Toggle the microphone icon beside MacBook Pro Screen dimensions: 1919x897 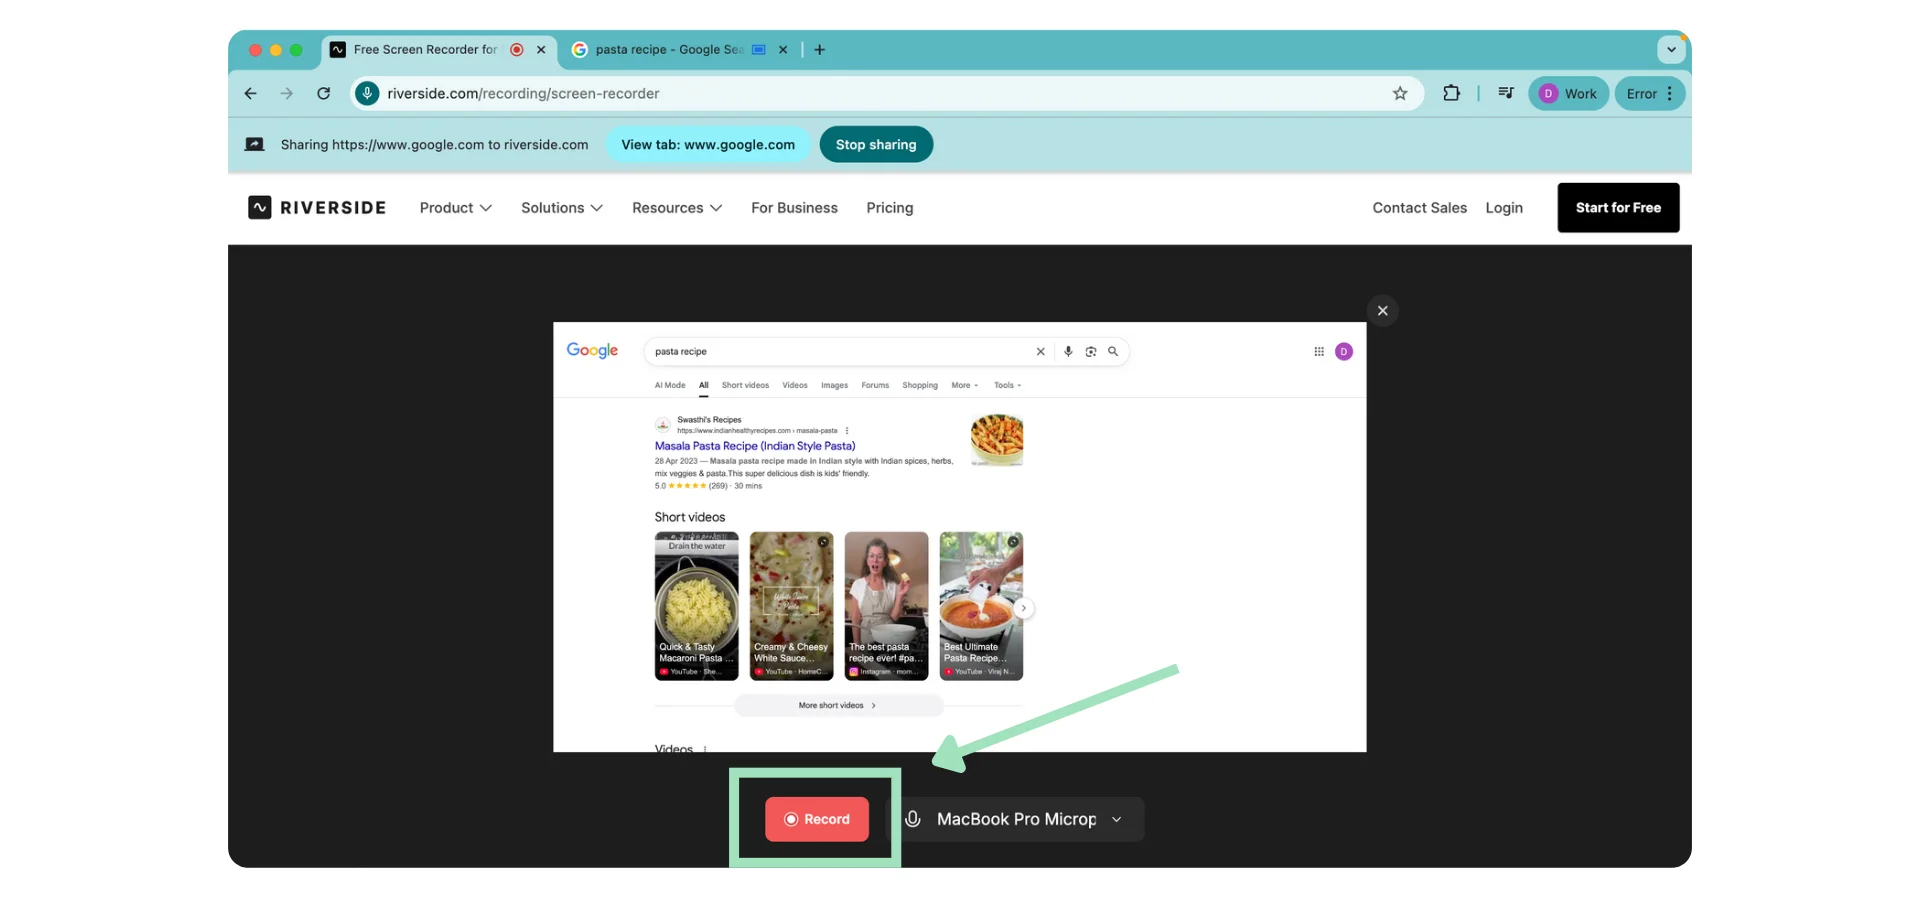point(913,819)
